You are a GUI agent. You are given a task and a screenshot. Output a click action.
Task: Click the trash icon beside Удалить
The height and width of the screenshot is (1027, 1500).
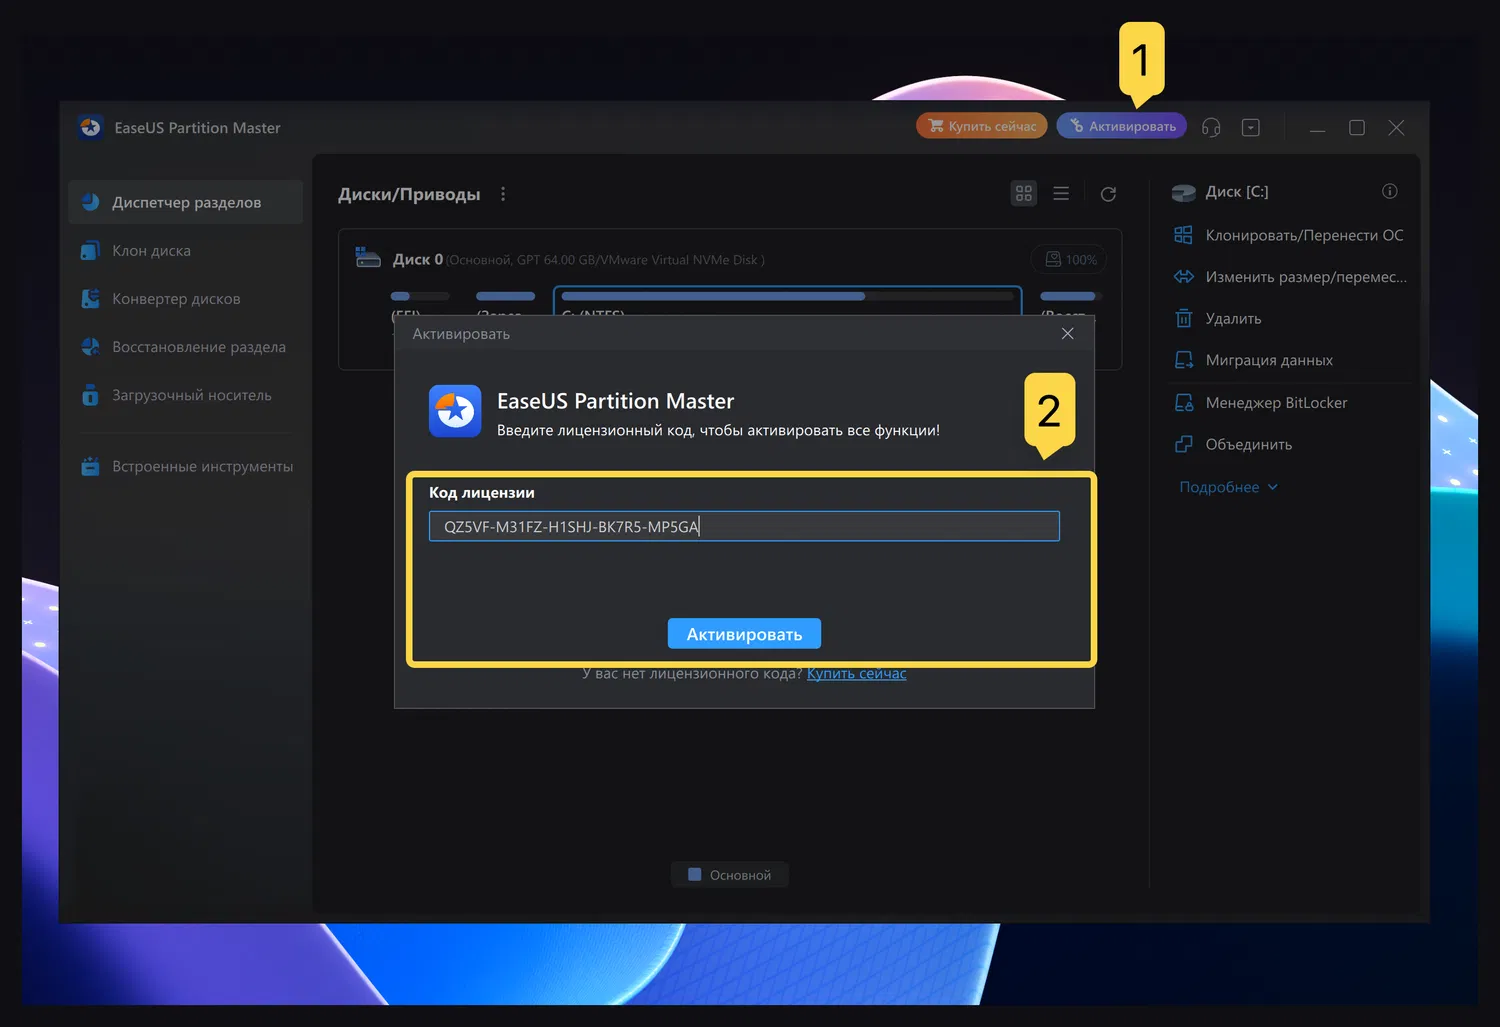tap(1184, 319)
